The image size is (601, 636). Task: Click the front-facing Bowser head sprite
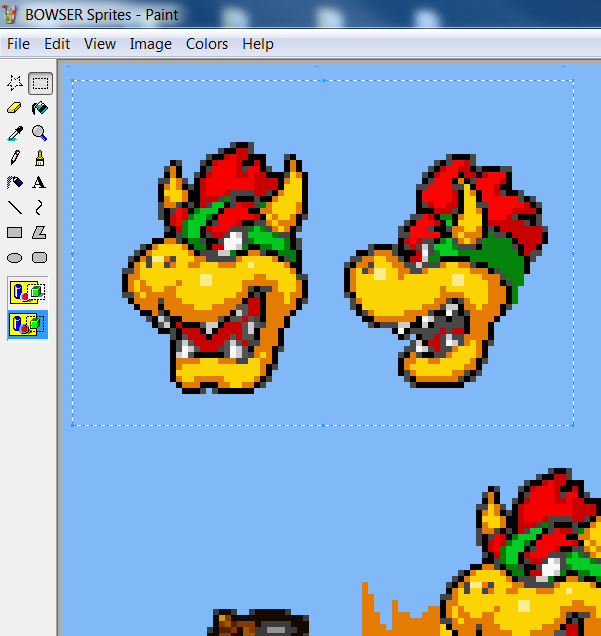215,268
